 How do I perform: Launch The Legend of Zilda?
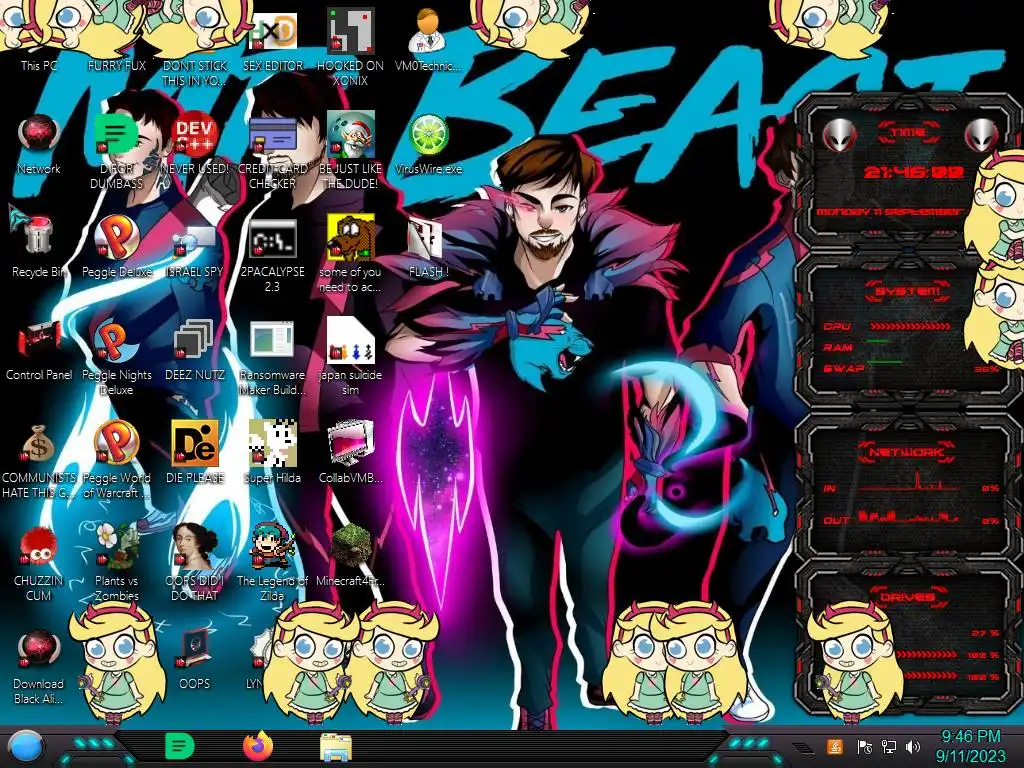click(x=272, y=547)
